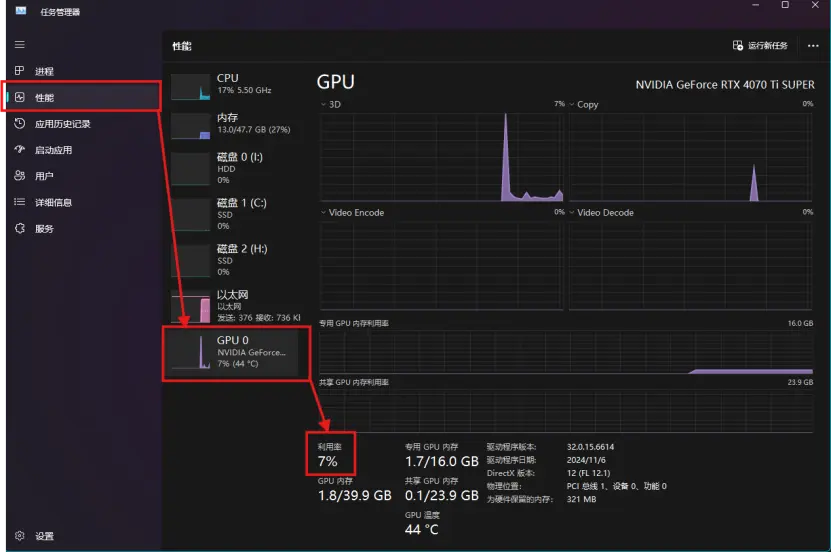The image size is (831, 552).
Task: Select 磁盘 1 (C:) SSD entry
Action: [x=235, y=208]
